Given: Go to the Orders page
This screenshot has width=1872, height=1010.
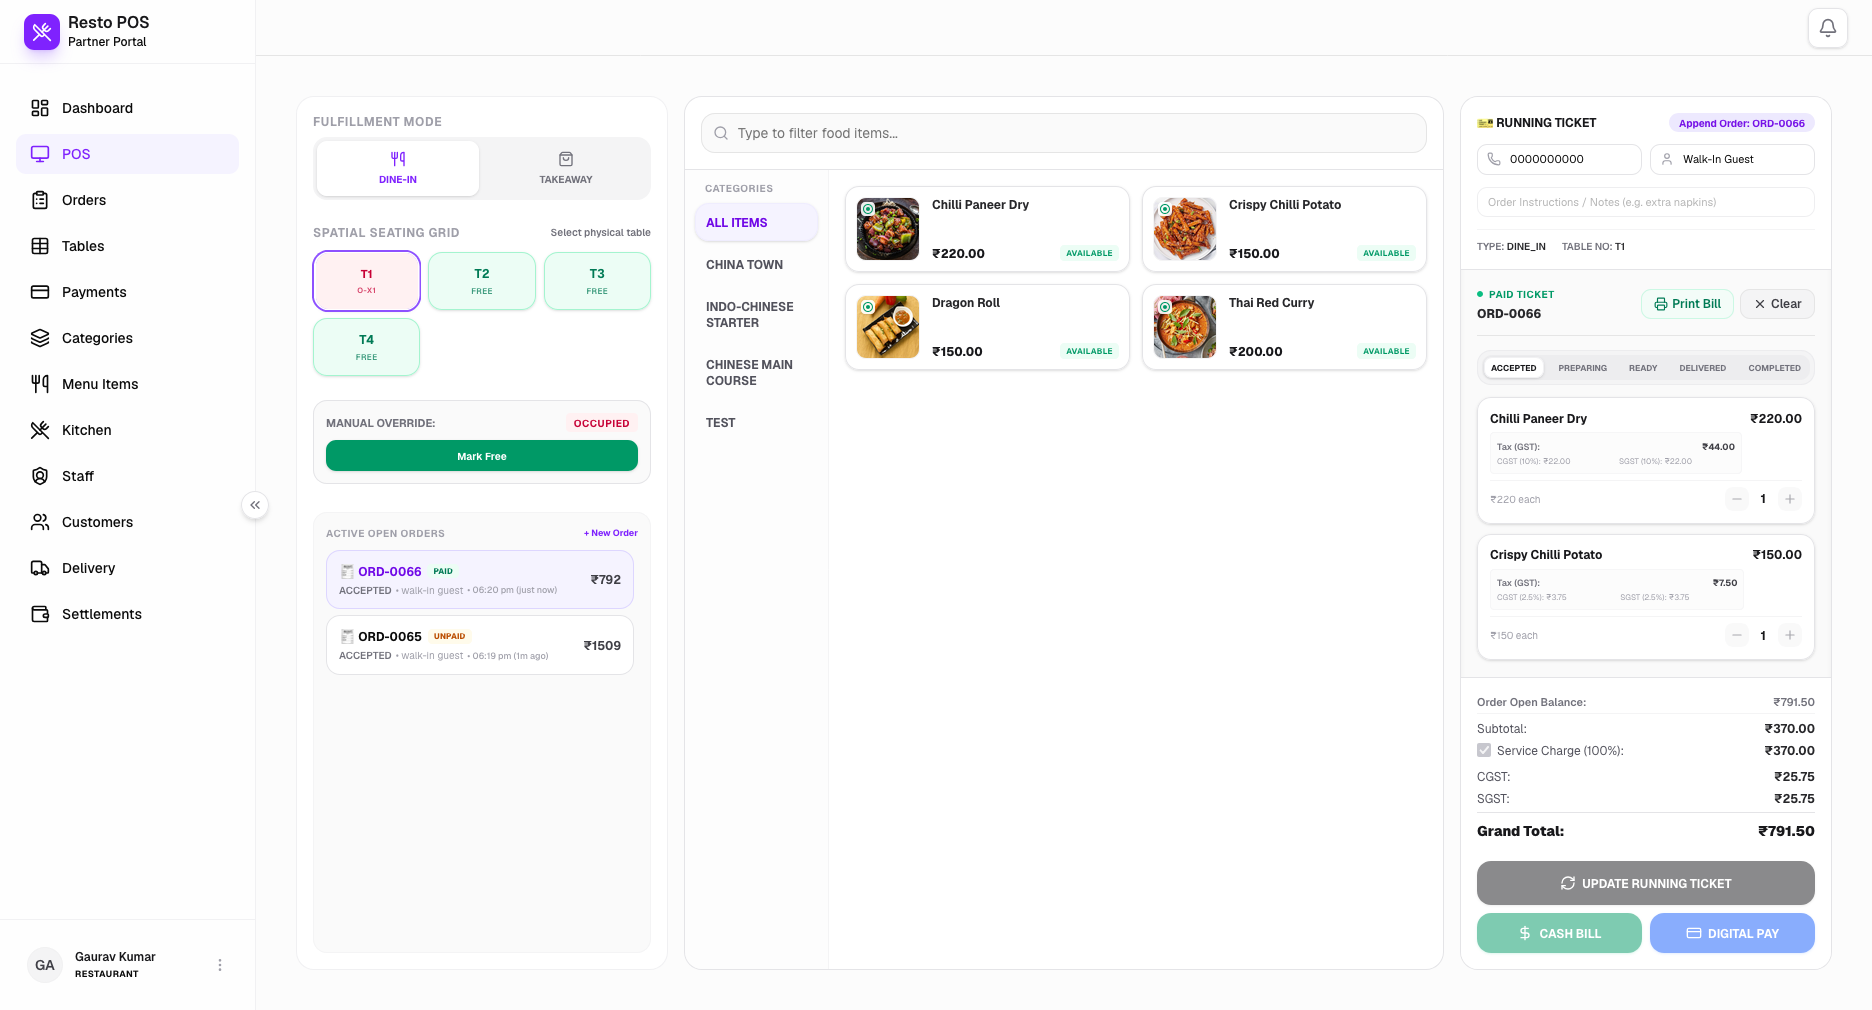Looking at the screenshot, I should click(127, 200).
